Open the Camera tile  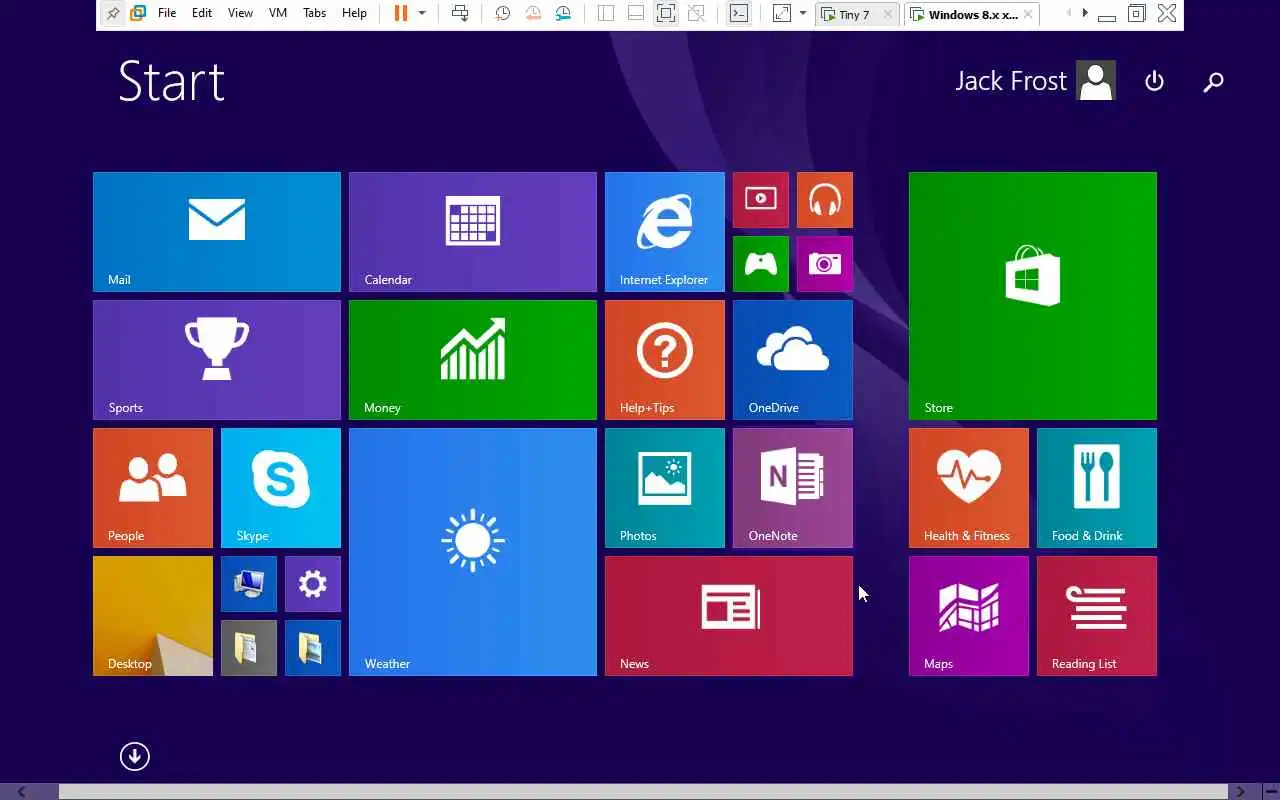[x=825, y=264]
